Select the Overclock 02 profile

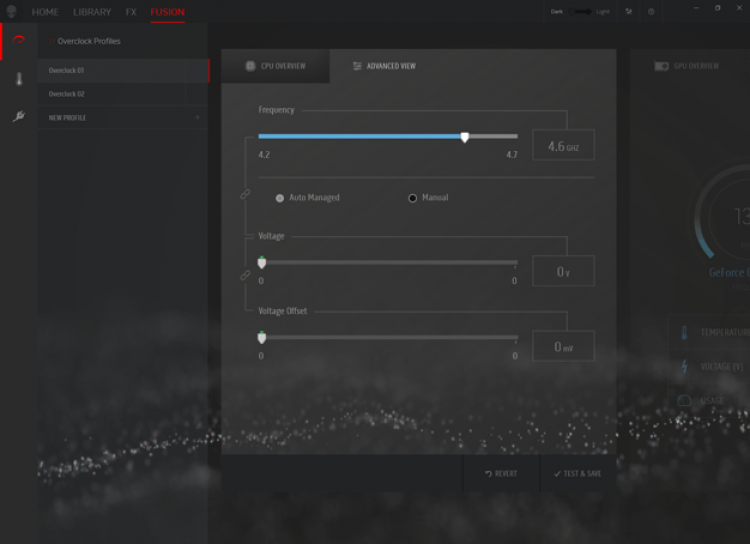(123, 94)
